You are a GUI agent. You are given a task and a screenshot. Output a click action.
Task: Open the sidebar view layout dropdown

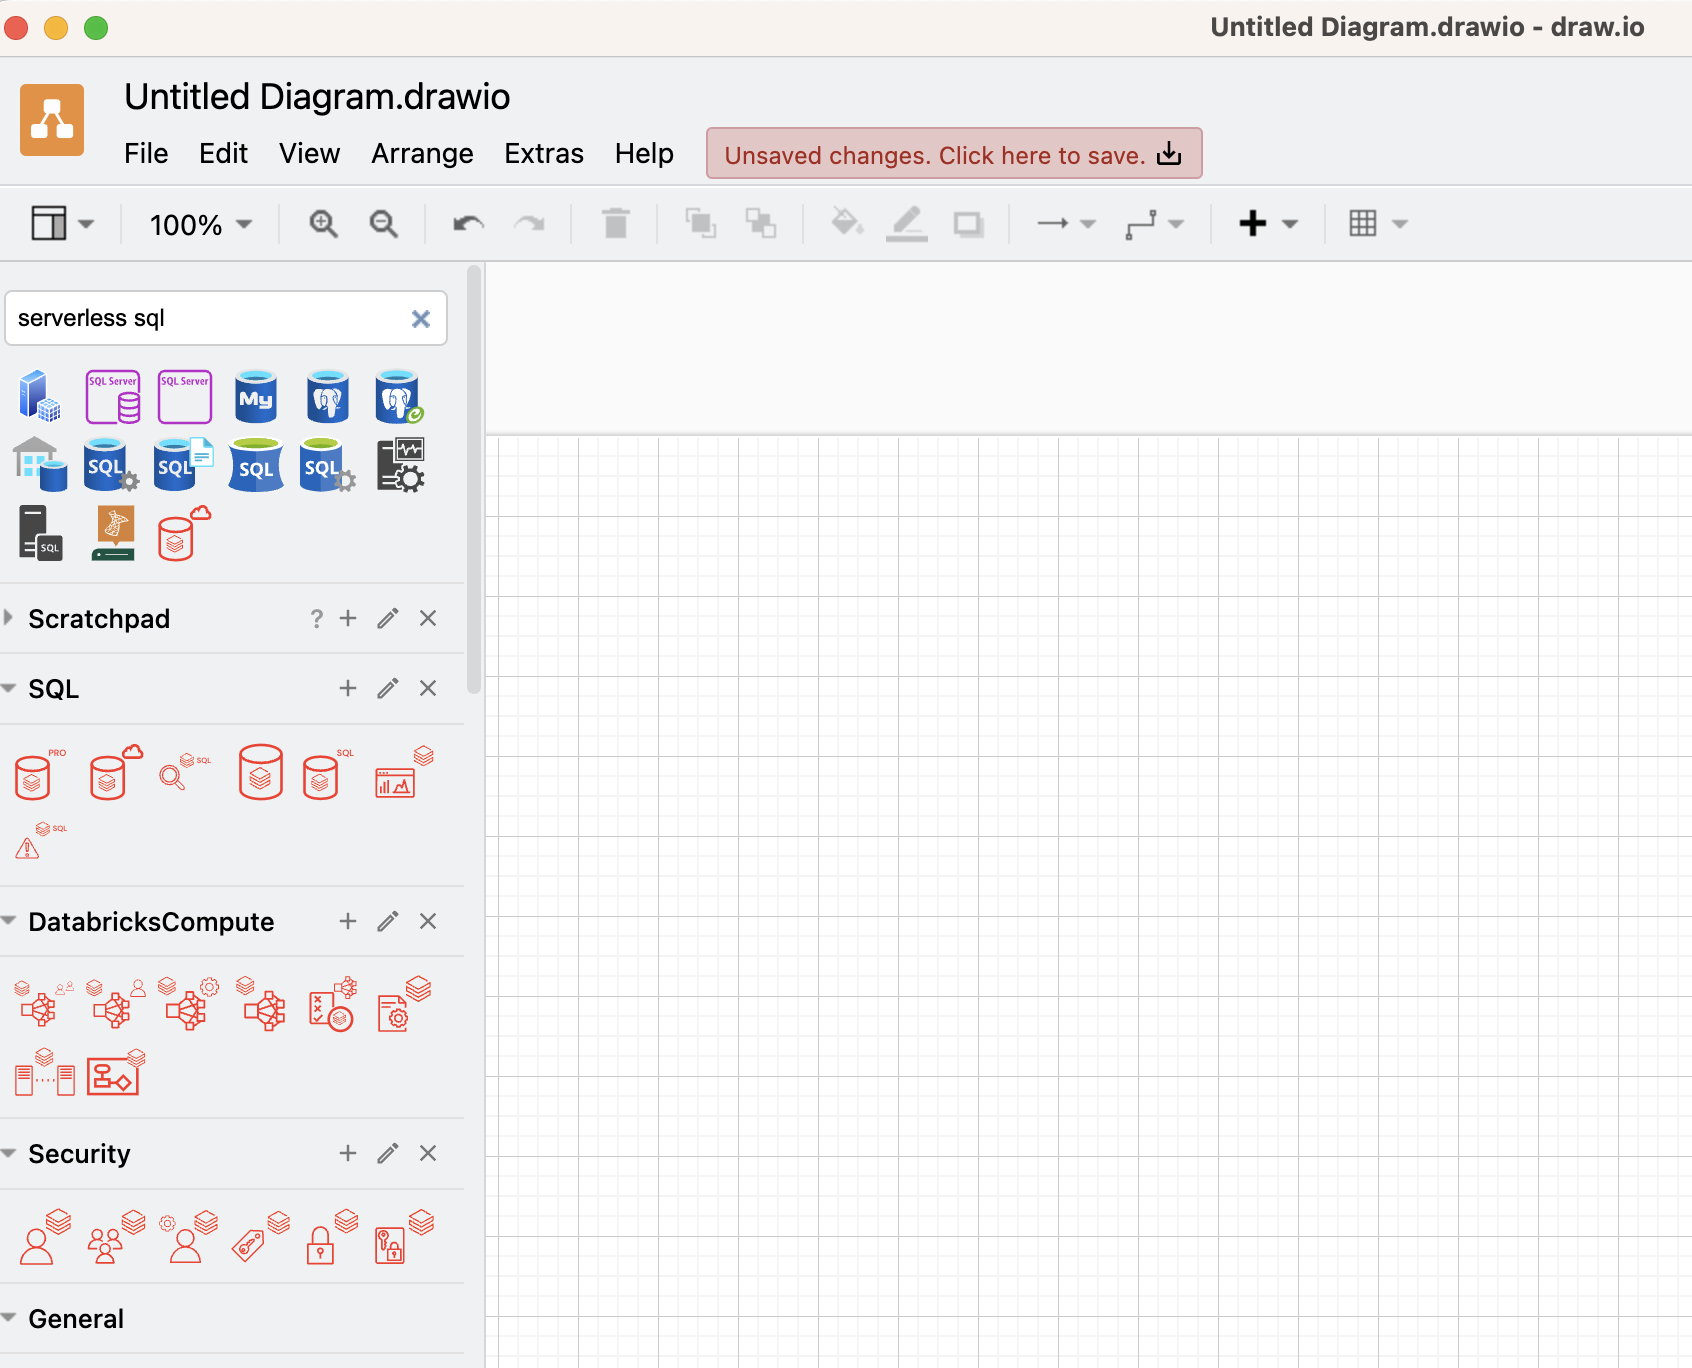click(x=62, y=223)
